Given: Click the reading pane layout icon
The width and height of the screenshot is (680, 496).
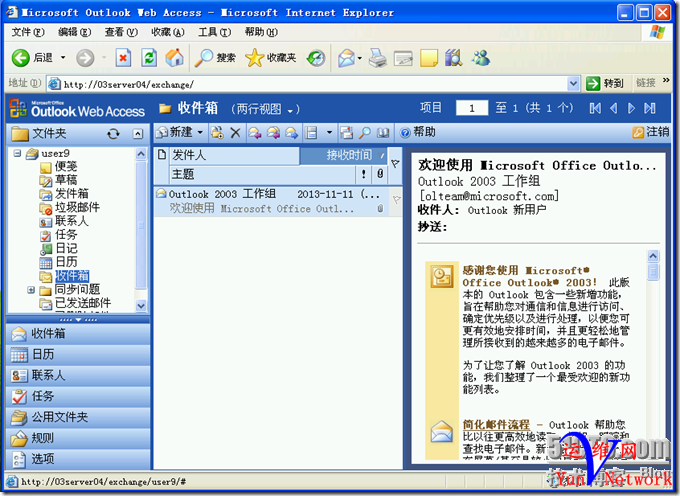Looking at the screenshot, I should pos(311,133).
